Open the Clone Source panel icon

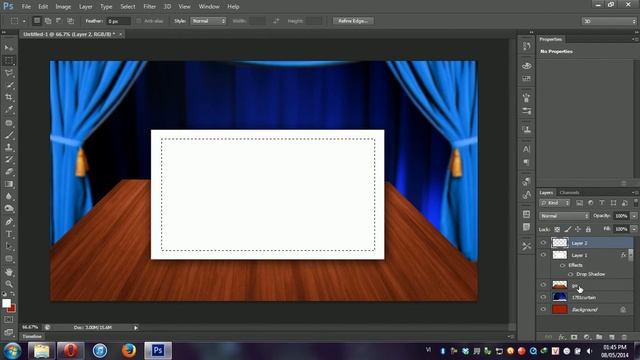tap(527, 130)
